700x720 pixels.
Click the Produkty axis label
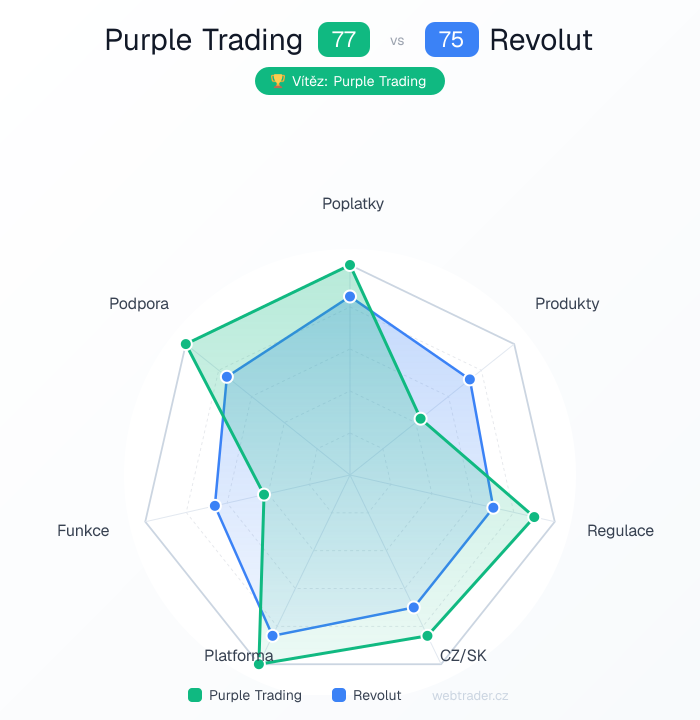point(567,303)
